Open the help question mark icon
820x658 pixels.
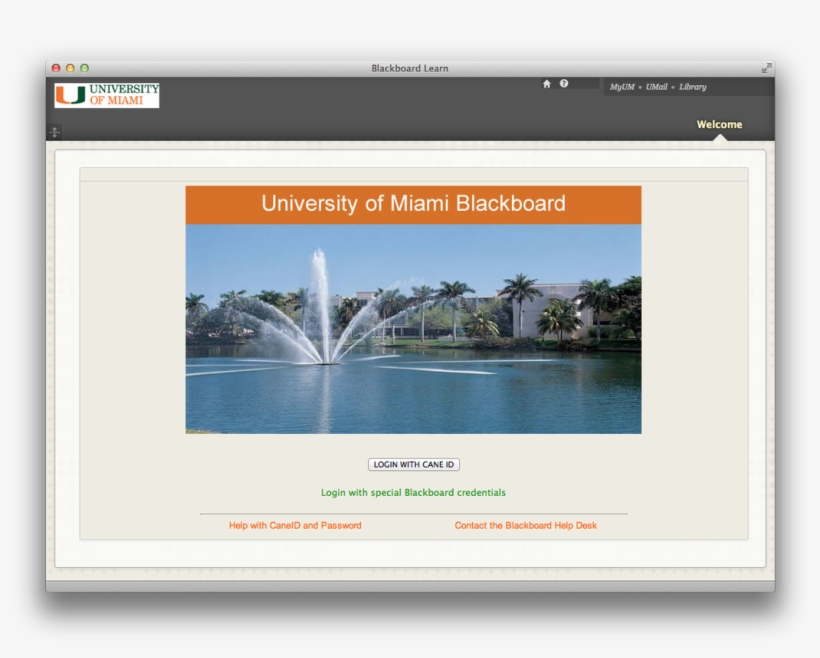[564, 83]
